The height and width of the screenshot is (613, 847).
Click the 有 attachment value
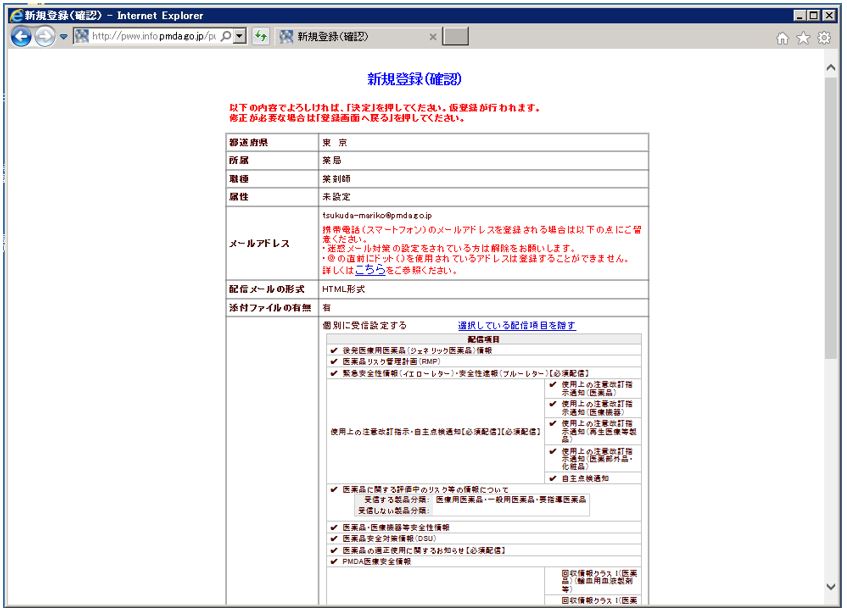click(x=326, y=307)
